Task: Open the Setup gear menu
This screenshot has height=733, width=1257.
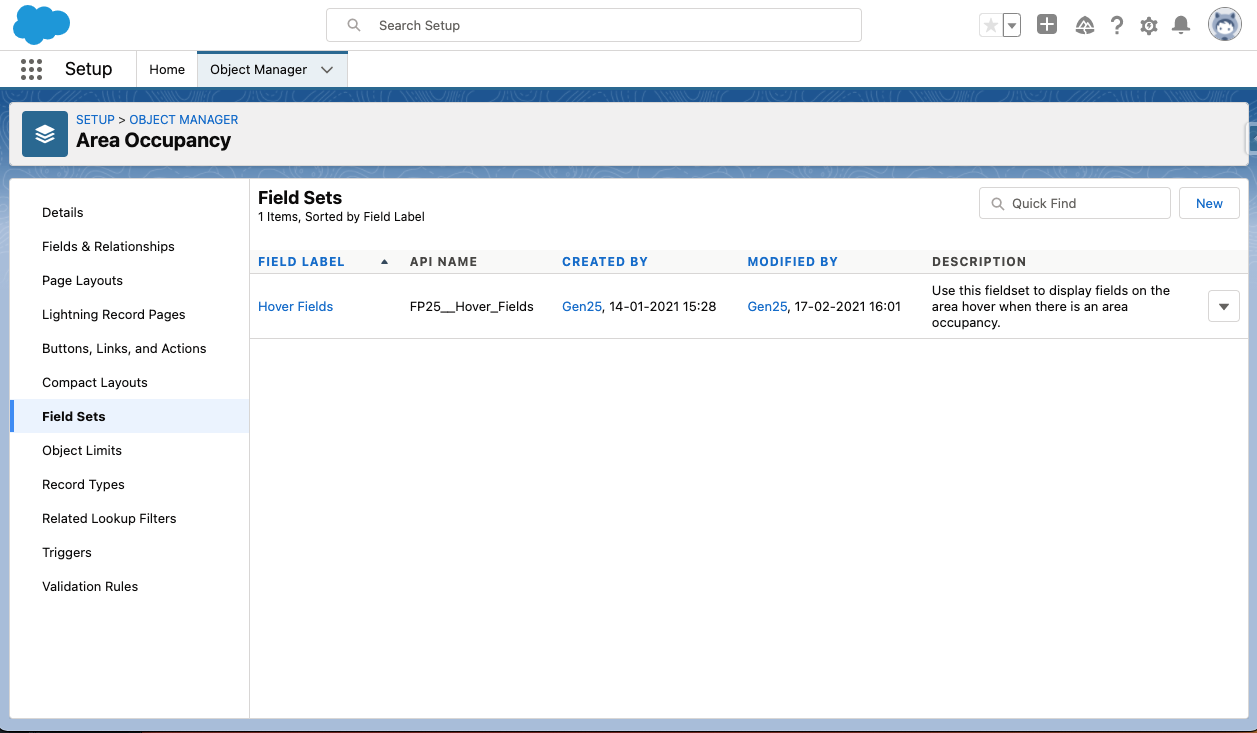Action: [1149, 26]
